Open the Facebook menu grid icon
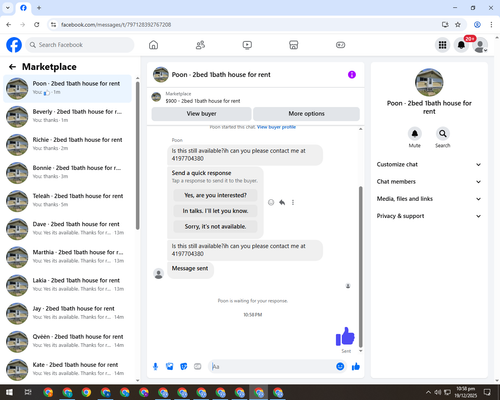500x400 pixels. [442, 45]
